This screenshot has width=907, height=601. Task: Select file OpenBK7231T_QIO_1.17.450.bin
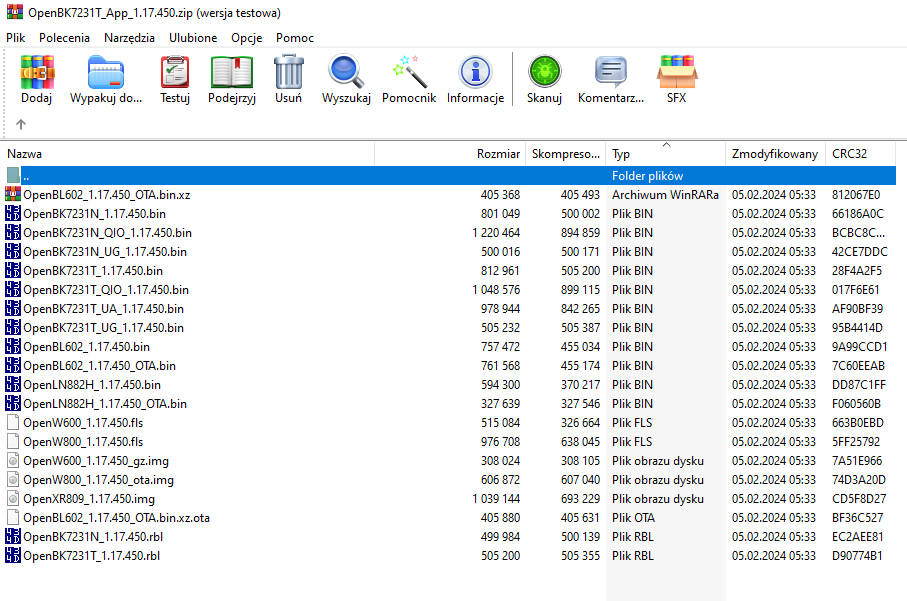(x=106, y=290)
